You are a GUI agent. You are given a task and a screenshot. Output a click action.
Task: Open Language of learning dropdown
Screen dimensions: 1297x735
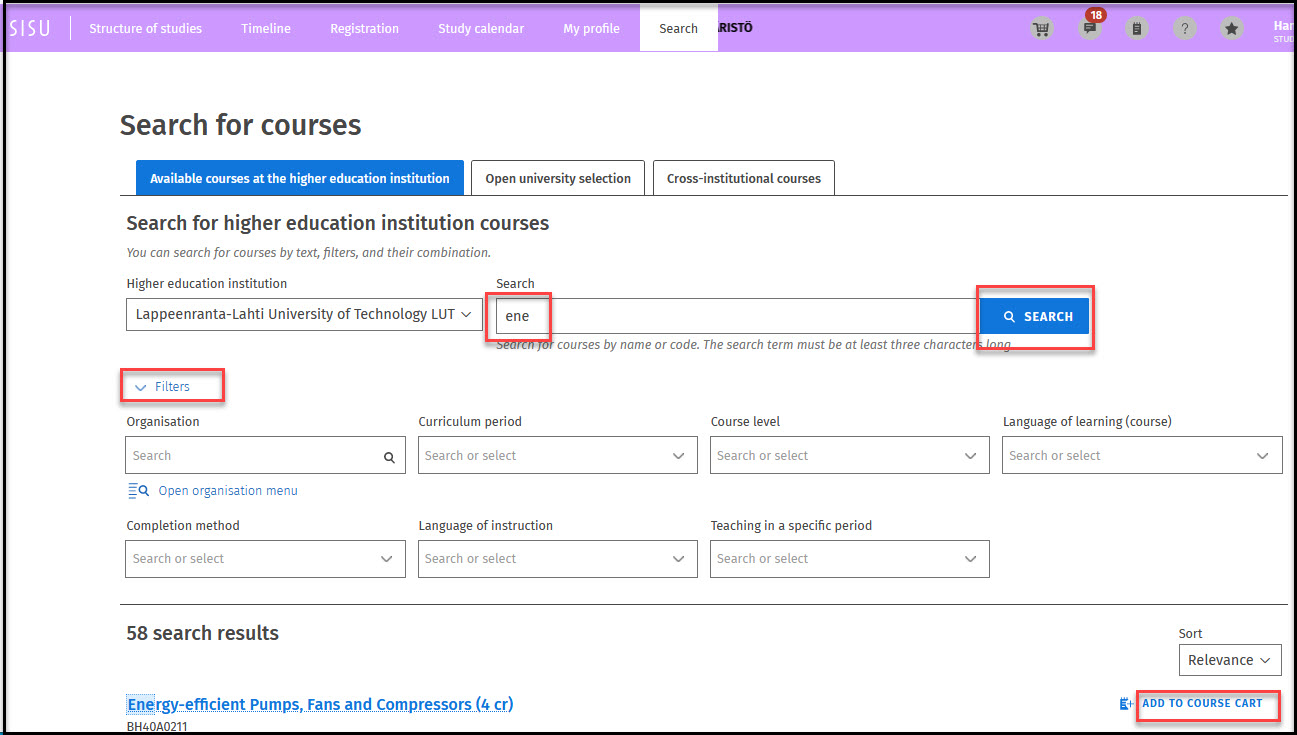tap(1141, 456)
